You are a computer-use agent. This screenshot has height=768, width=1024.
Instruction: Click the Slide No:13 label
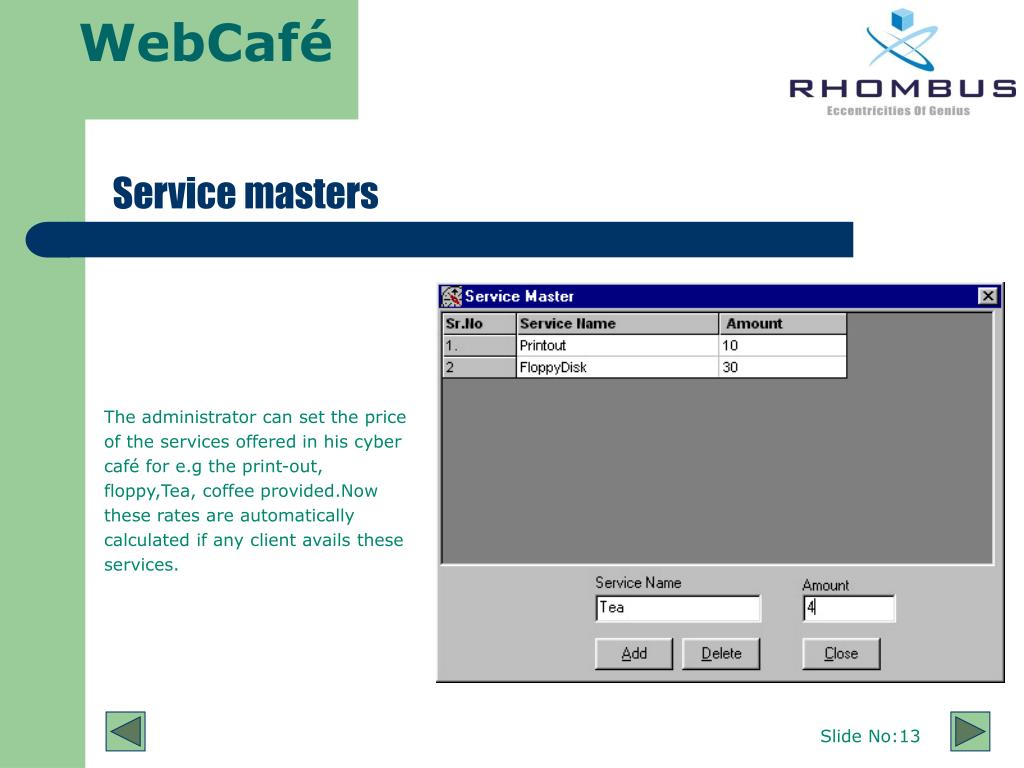(x=870, y=737)
